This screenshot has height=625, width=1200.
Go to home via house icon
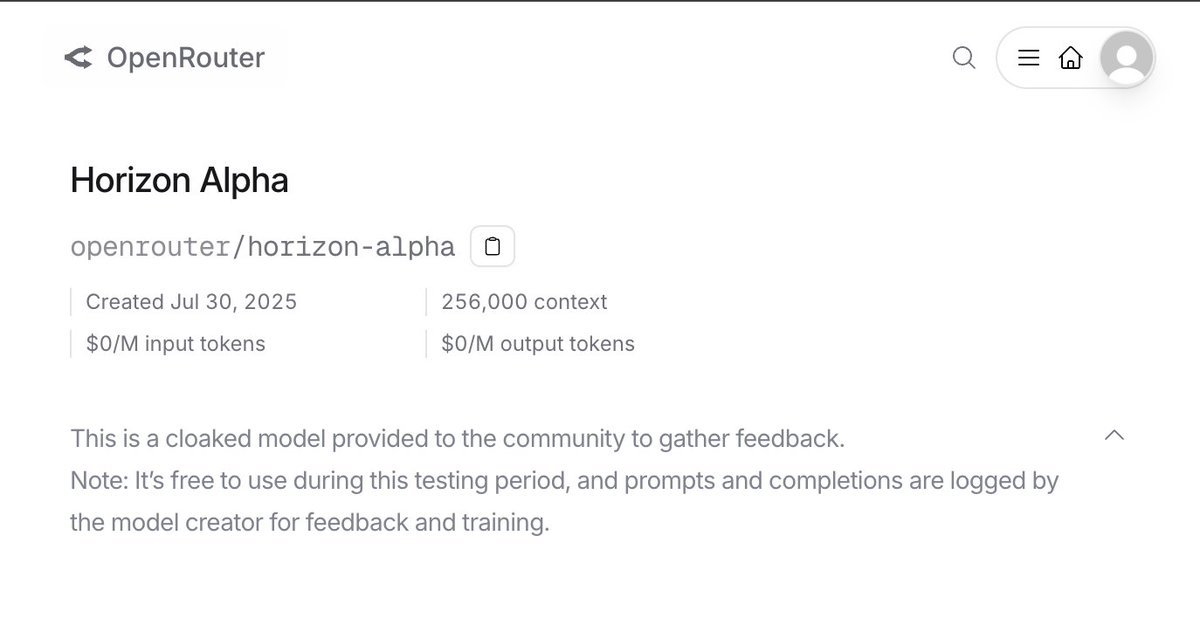click(1070, 58)
